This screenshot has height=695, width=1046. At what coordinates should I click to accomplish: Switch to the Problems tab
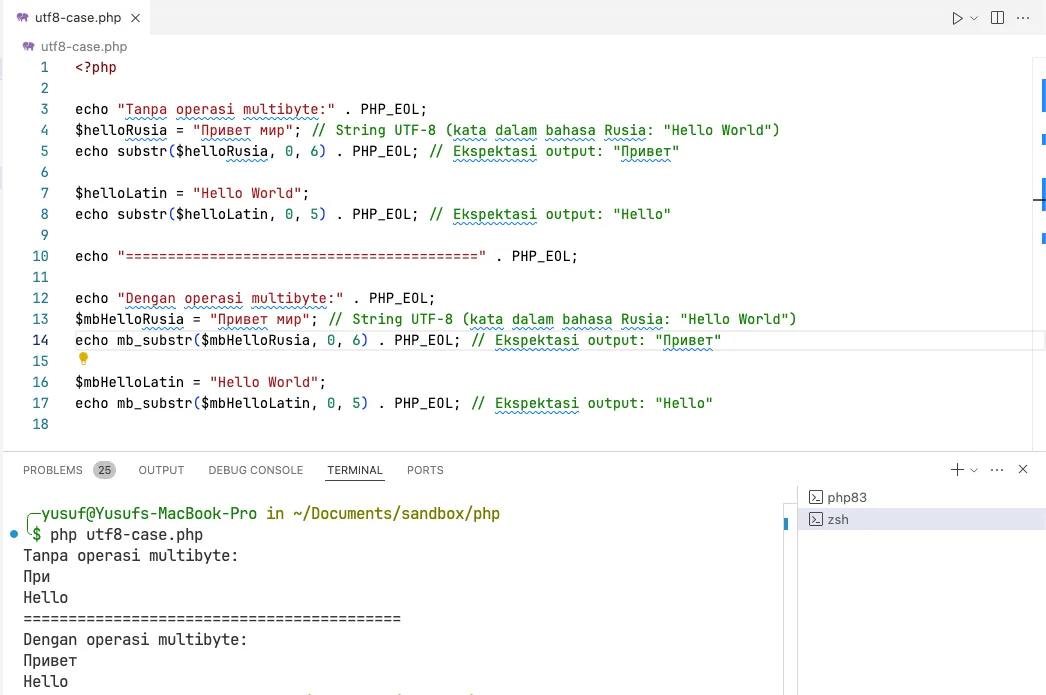pyautogui.click(x=53, y=470)
